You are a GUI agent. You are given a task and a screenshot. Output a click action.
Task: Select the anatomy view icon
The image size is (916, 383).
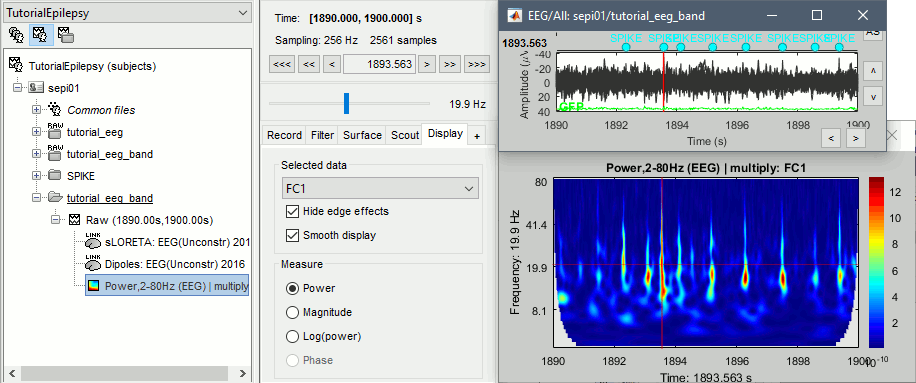[16, 35]
